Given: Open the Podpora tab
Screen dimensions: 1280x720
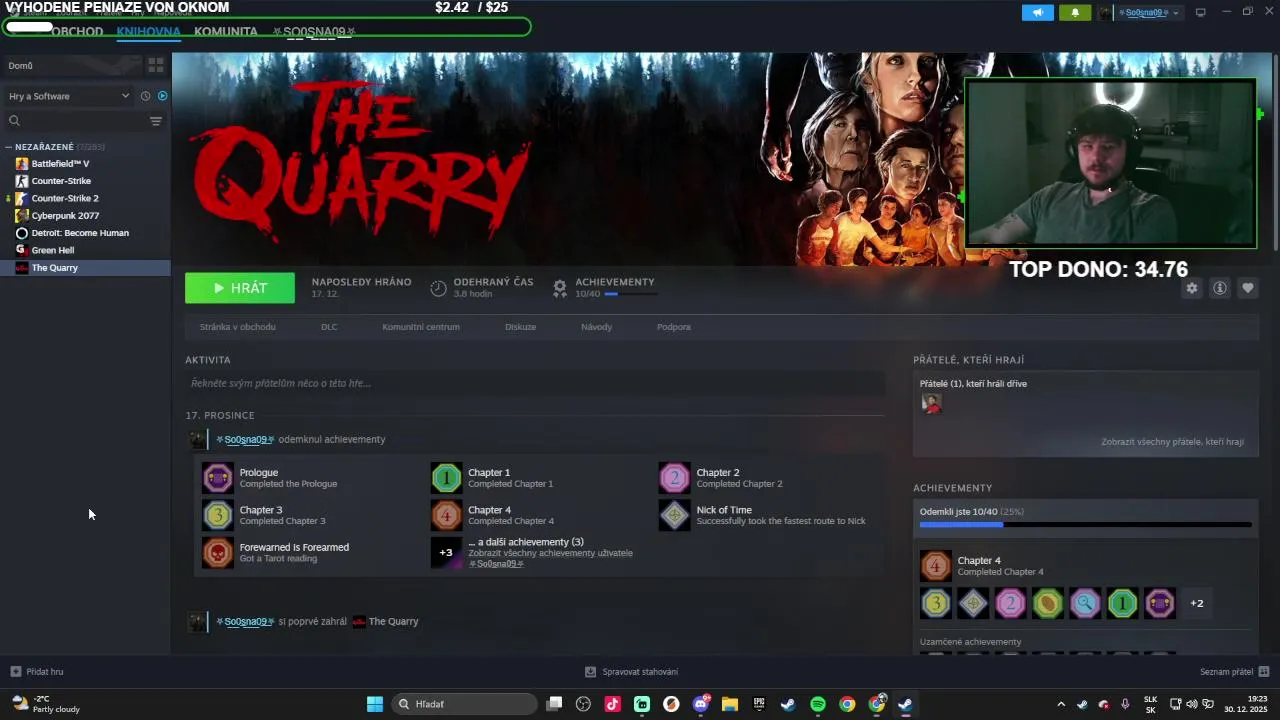Looking at the screenshot, I should point(674,327).
